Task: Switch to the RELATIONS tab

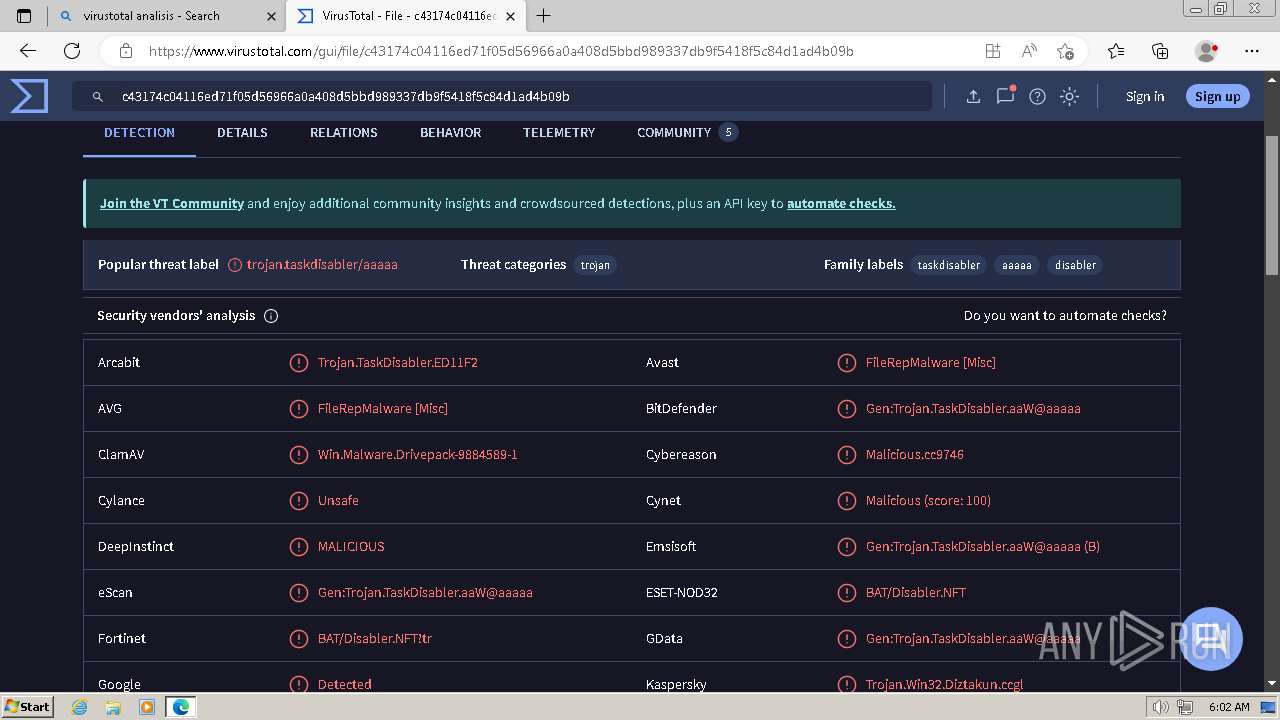Action: [x=344, y=133]
